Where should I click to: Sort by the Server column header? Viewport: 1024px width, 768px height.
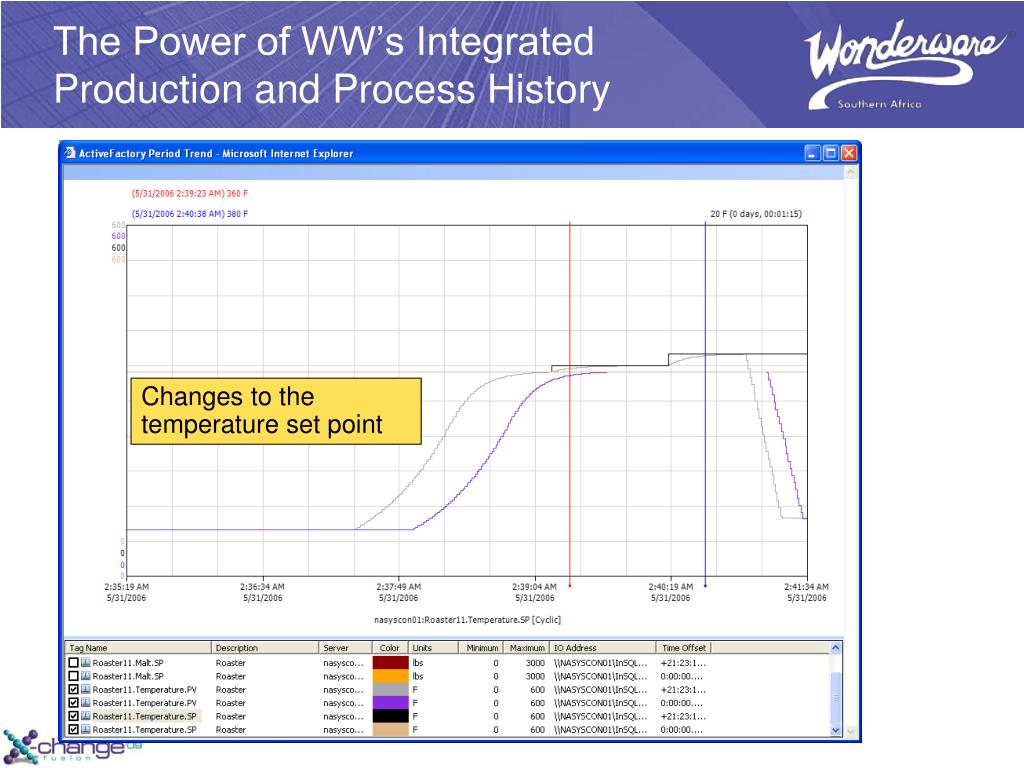(x=345, y=648)
